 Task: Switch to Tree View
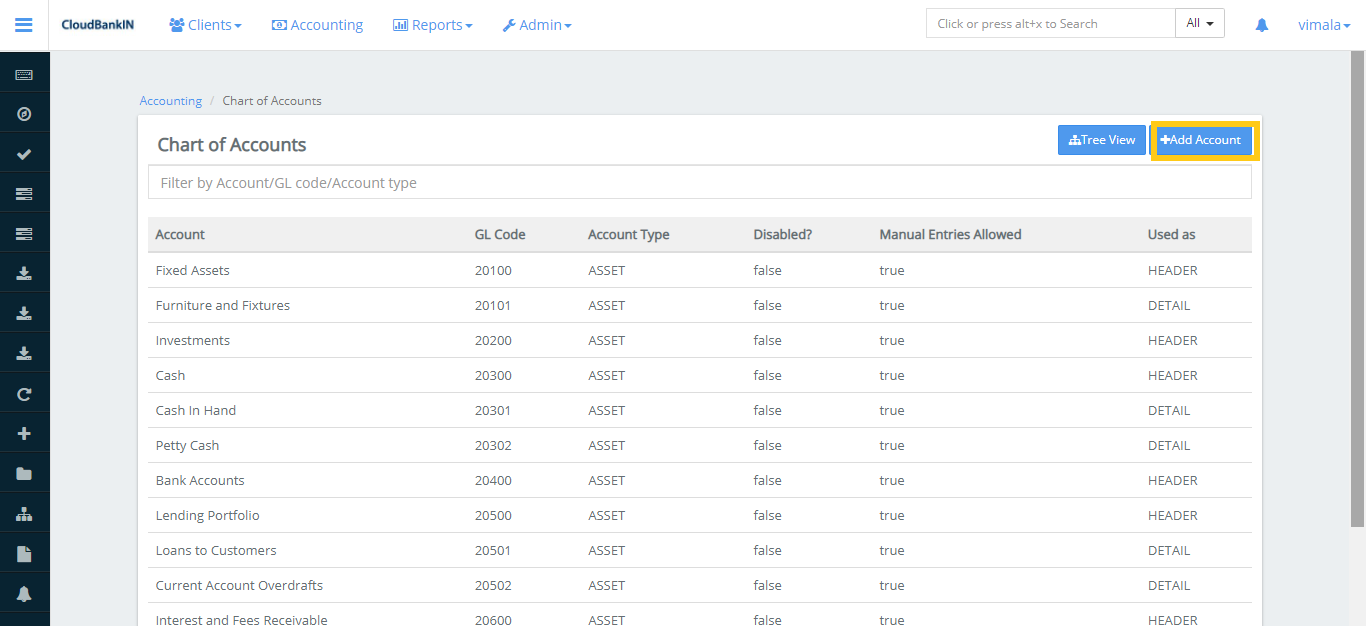[1101, 140]
